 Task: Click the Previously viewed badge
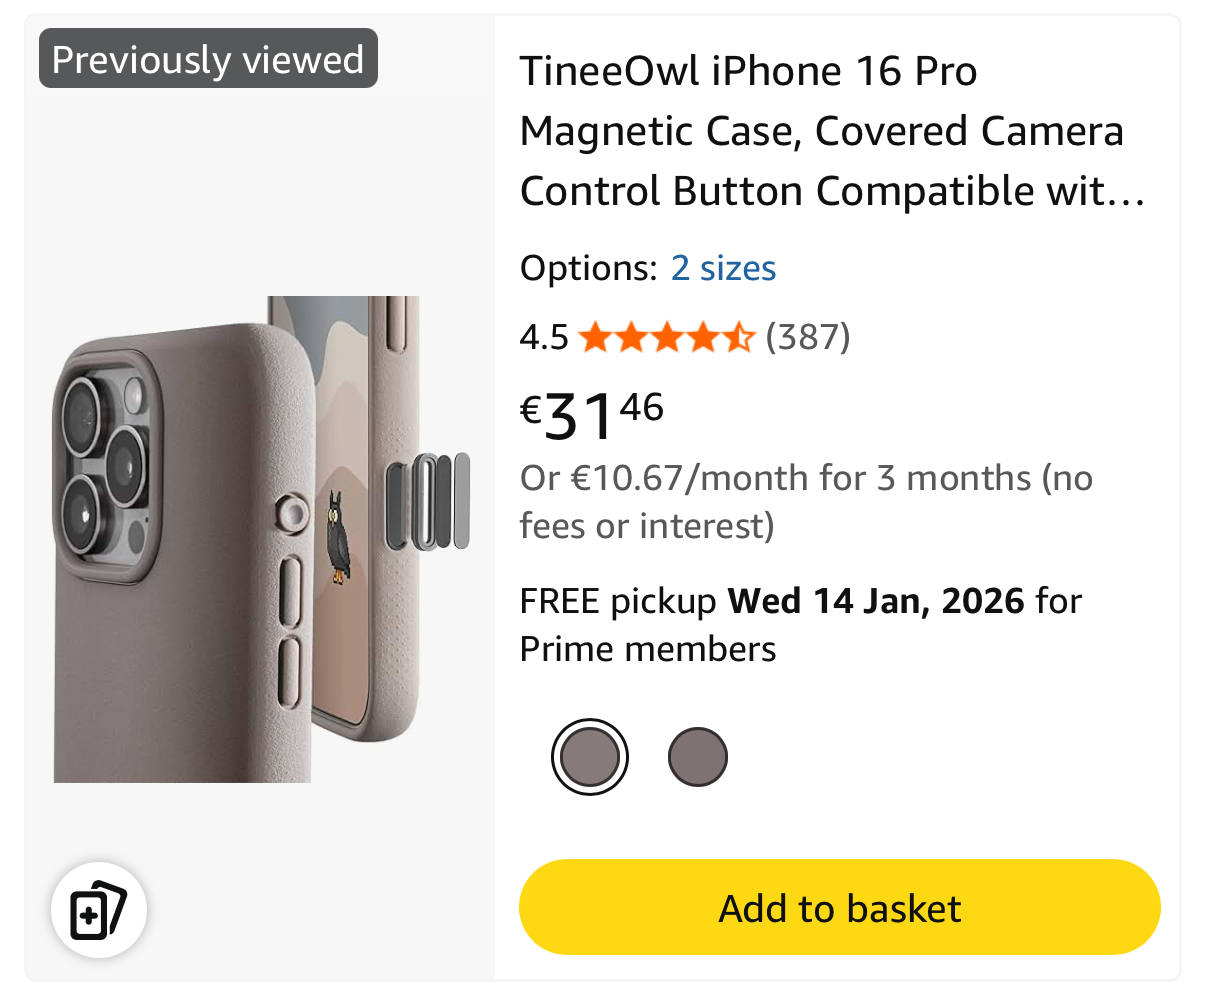pos(208,59)
